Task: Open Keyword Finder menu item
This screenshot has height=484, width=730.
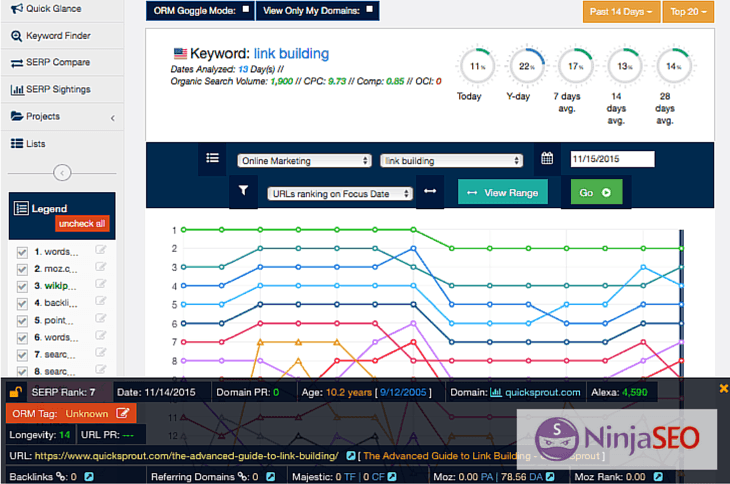Action: click(x=62, y=36)
